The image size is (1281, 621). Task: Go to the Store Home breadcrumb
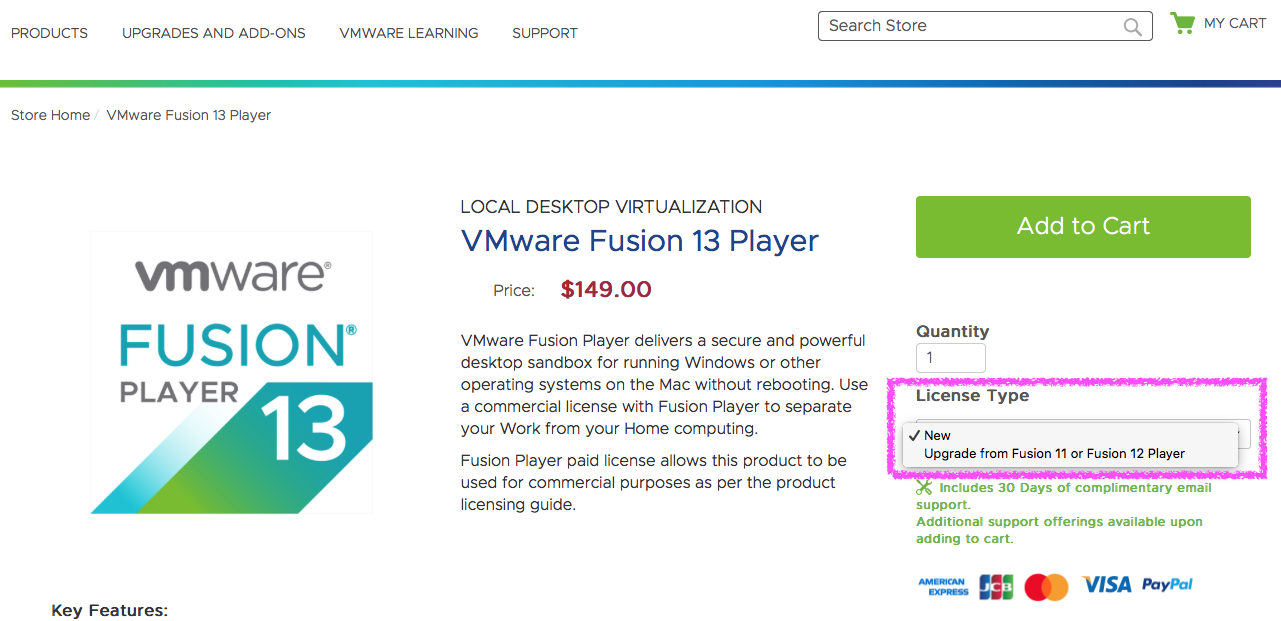50,115
